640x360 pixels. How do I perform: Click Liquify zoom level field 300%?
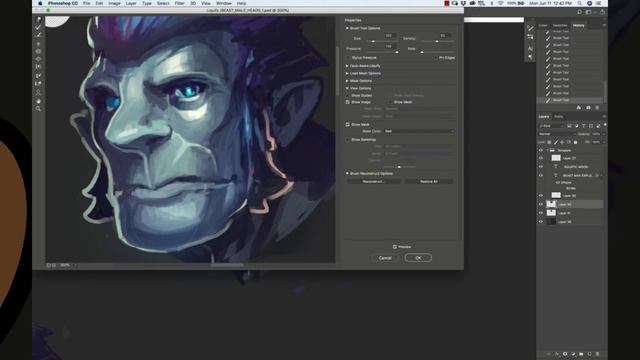pyautogui.click(x=64, y=265)
